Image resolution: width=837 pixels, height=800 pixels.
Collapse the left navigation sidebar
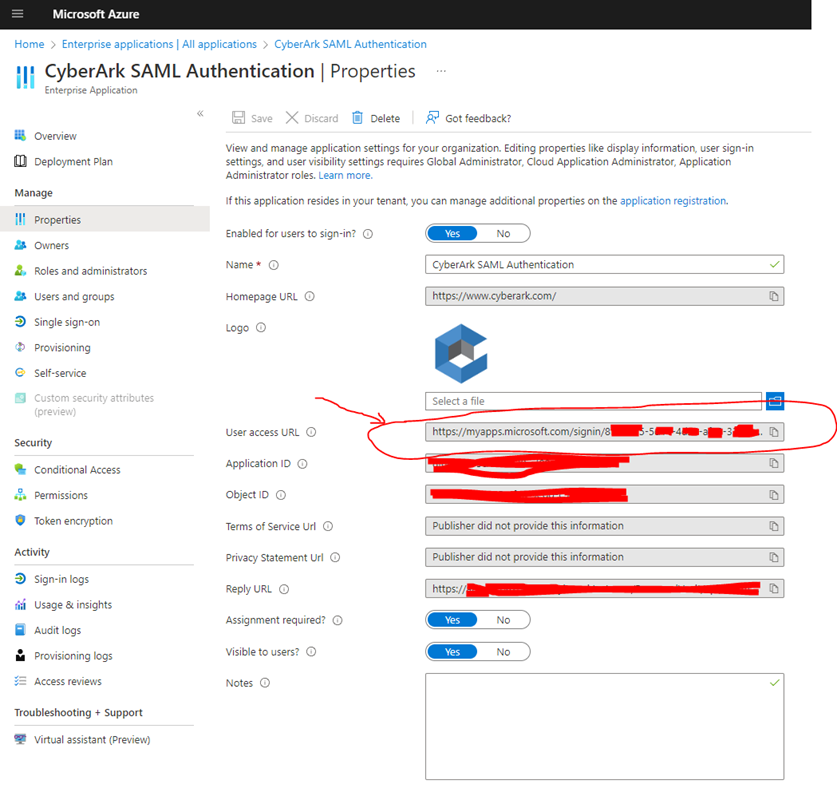coord(200,114)
